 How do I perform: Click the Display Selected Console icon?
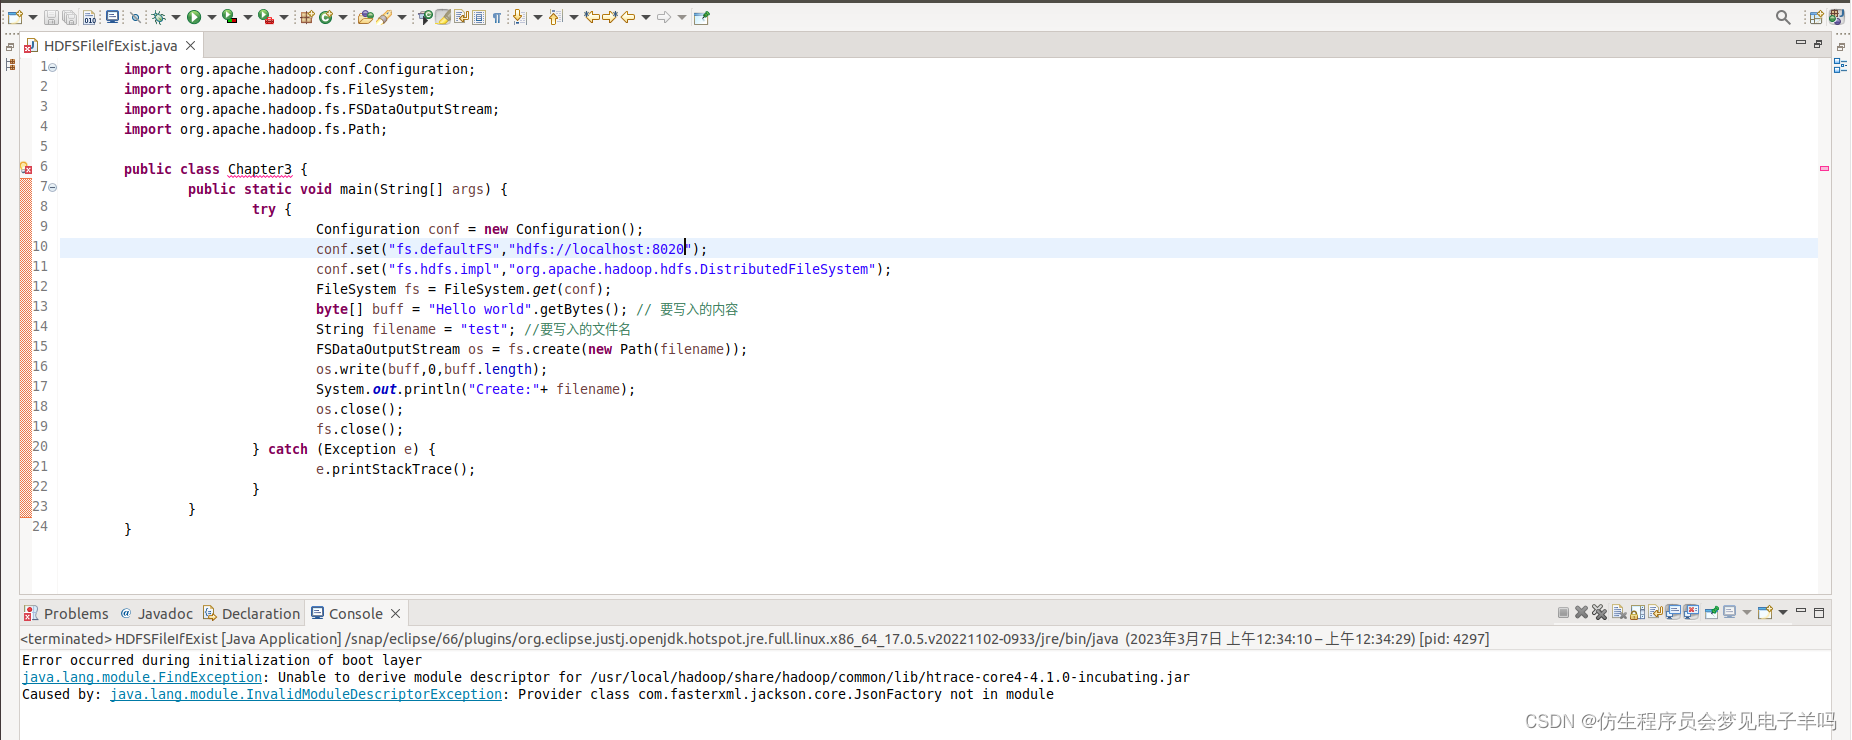click(1729, 612)
